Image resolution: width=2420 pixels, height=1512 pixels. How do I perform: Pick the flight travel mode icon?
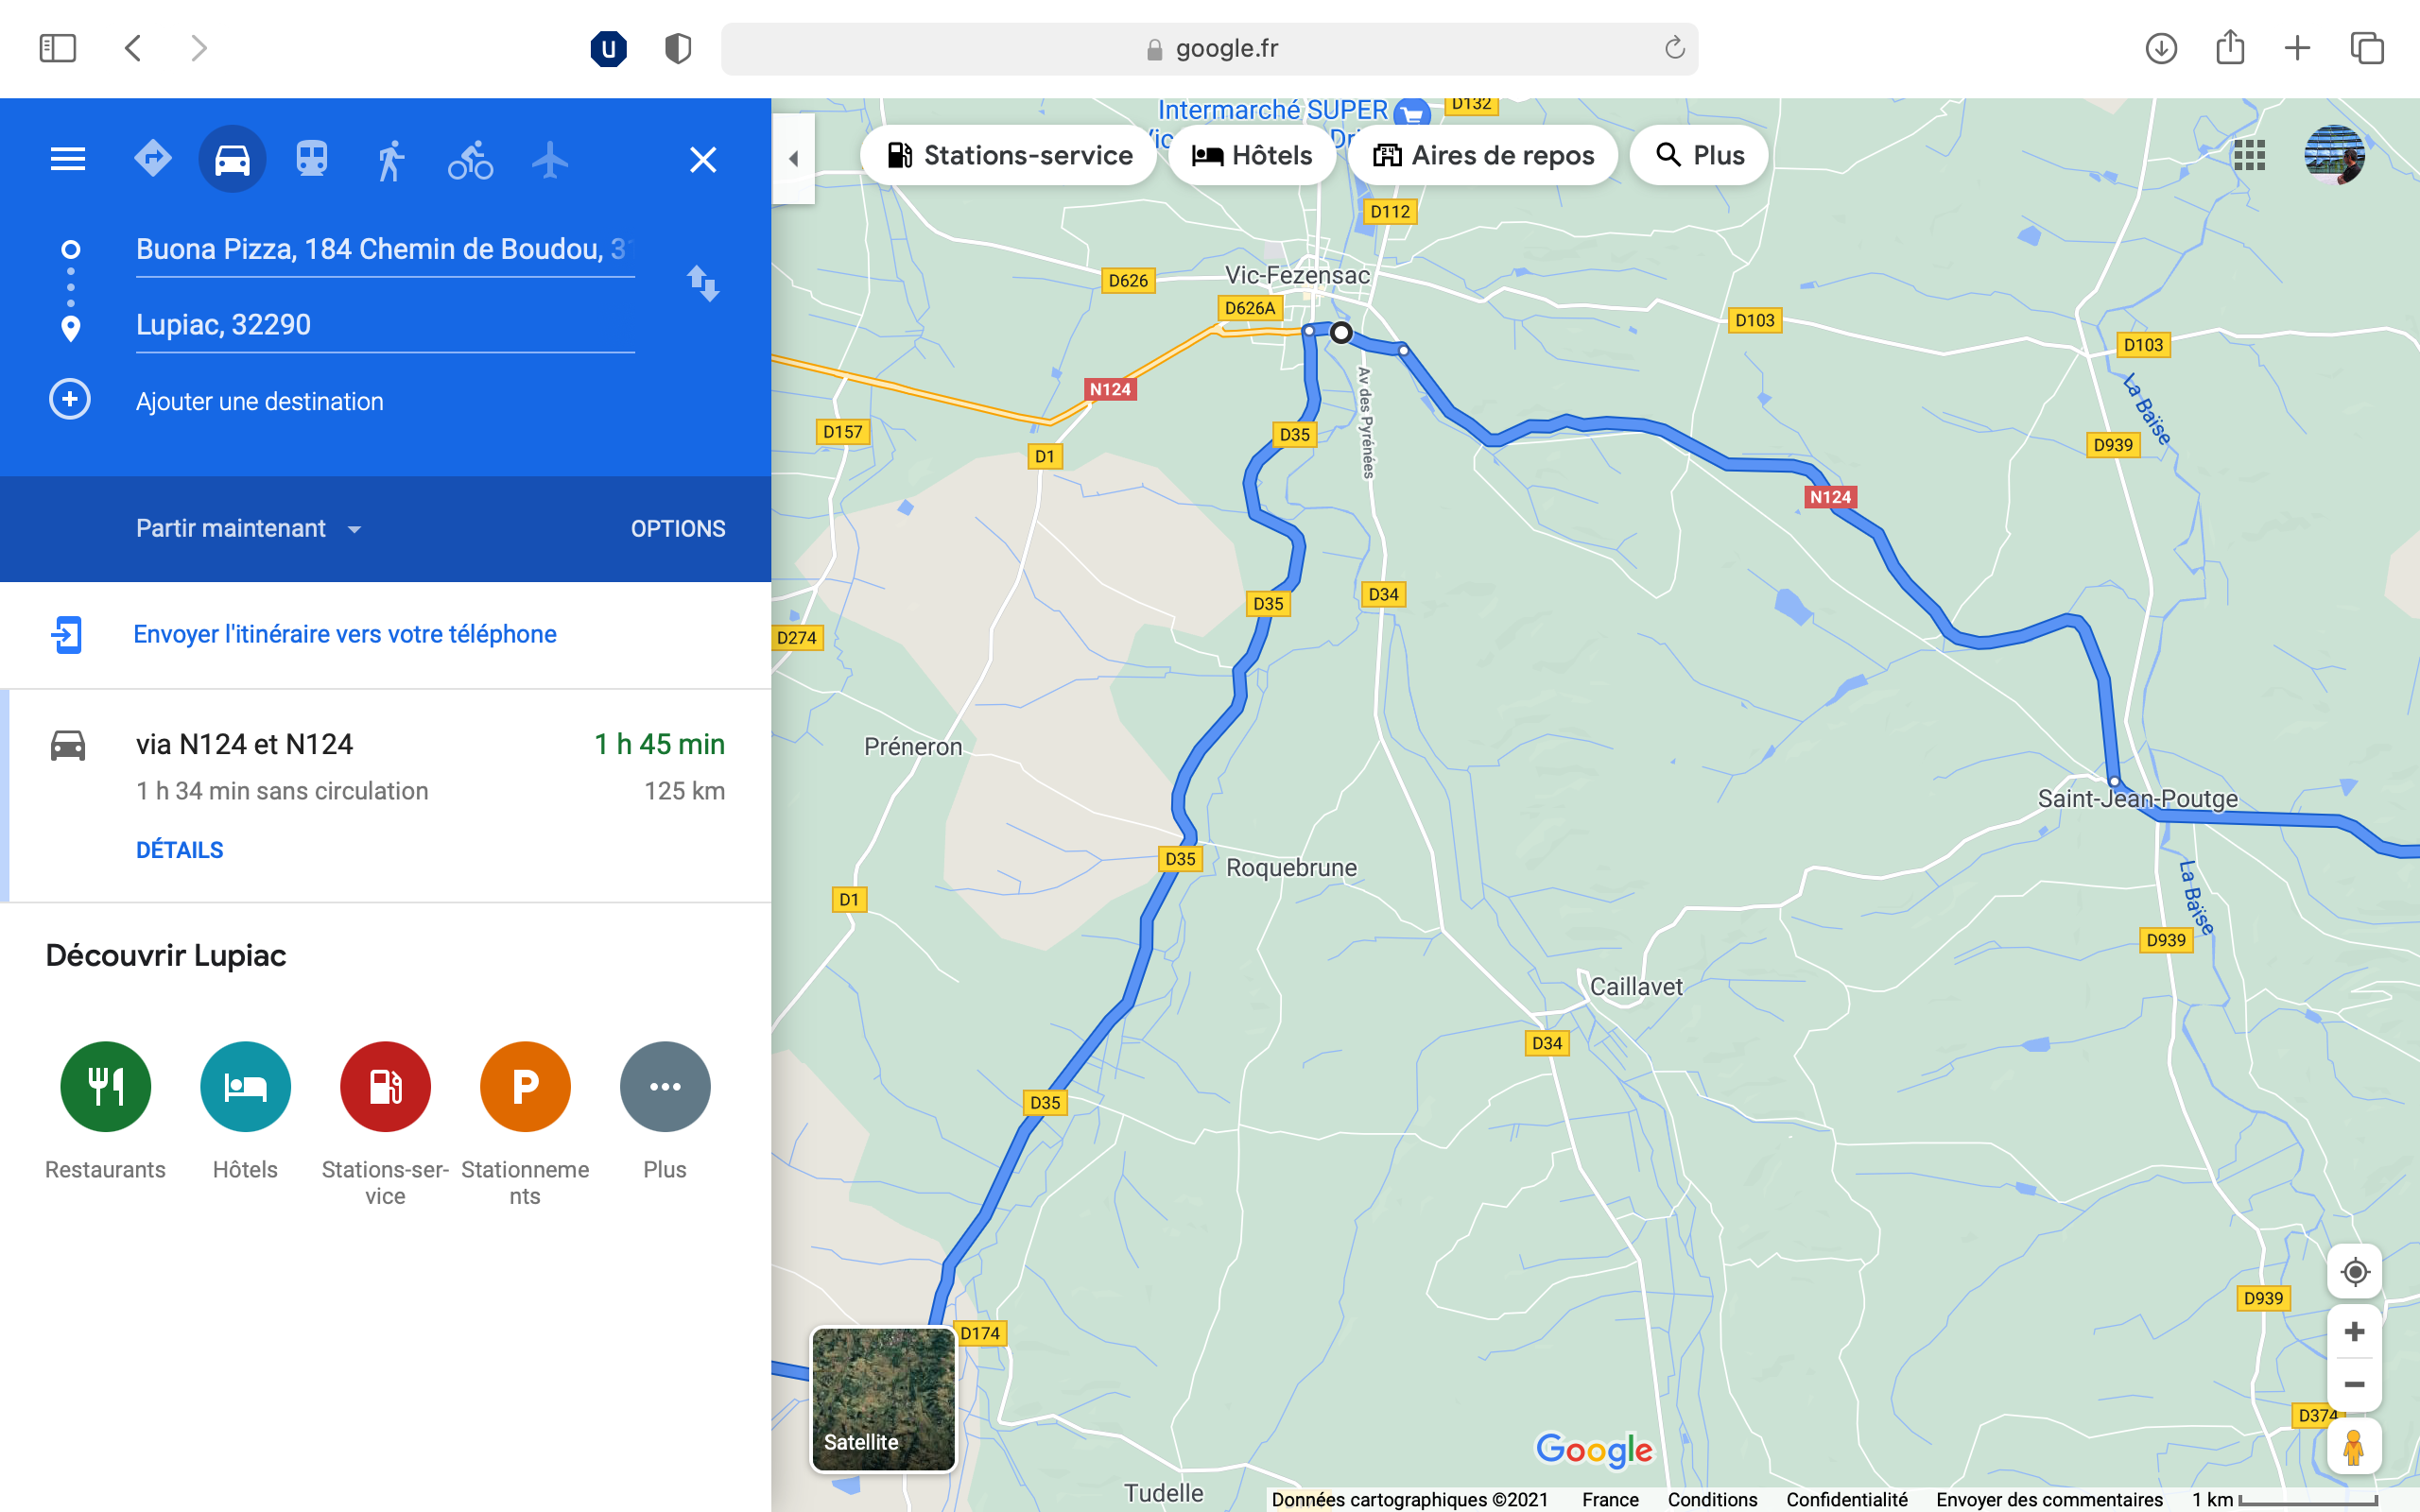pos(550,159)
